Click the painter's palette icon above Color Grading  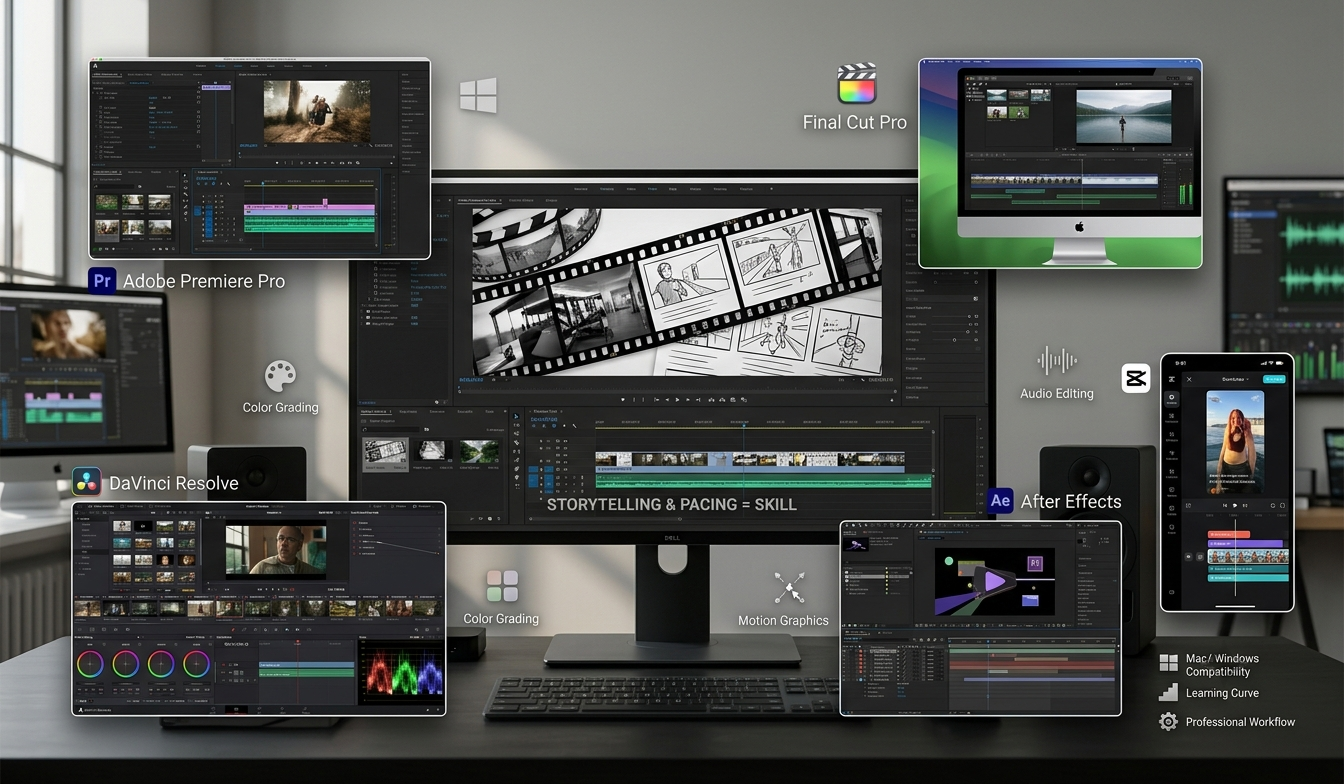pyautogui.click(x=280, y=377)
